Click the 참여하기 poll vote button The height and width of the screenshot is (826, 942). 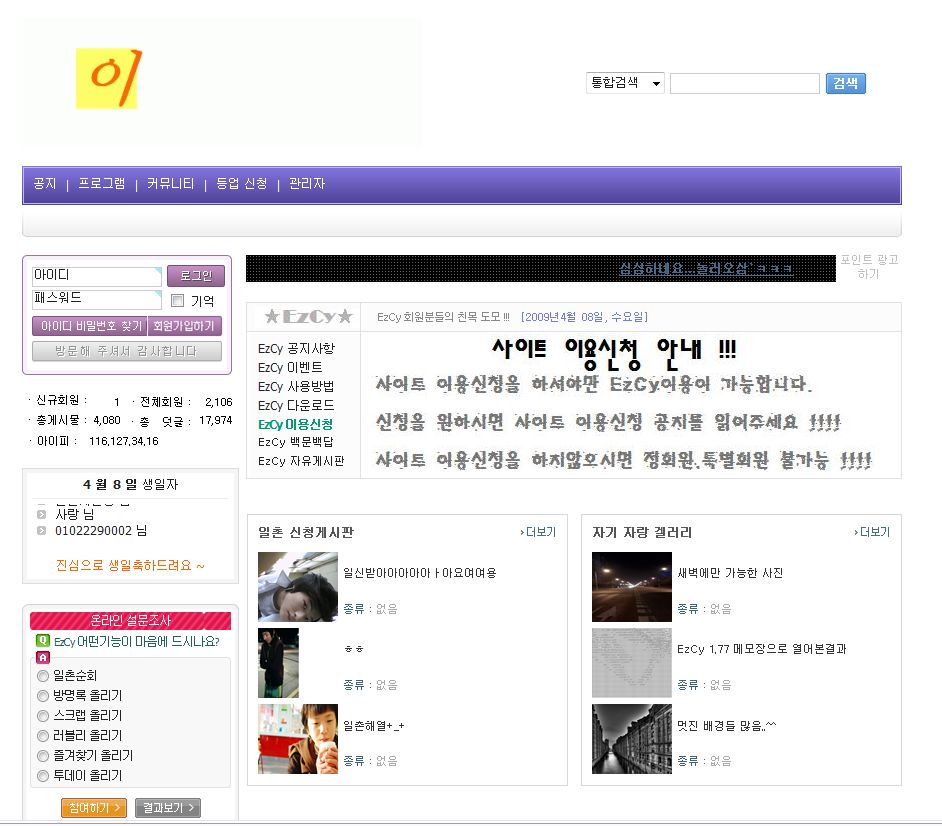pos(94,807)
